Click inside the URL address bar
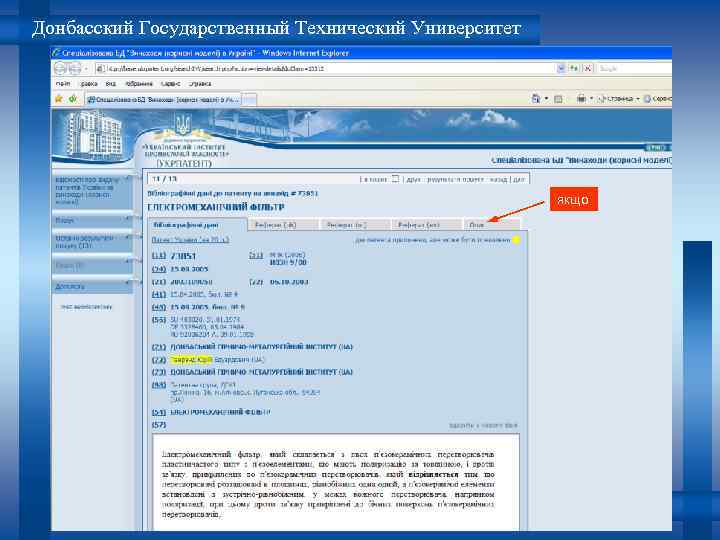Image resolution: width=720 pixels, height=540 pixels. pos(325,68)
